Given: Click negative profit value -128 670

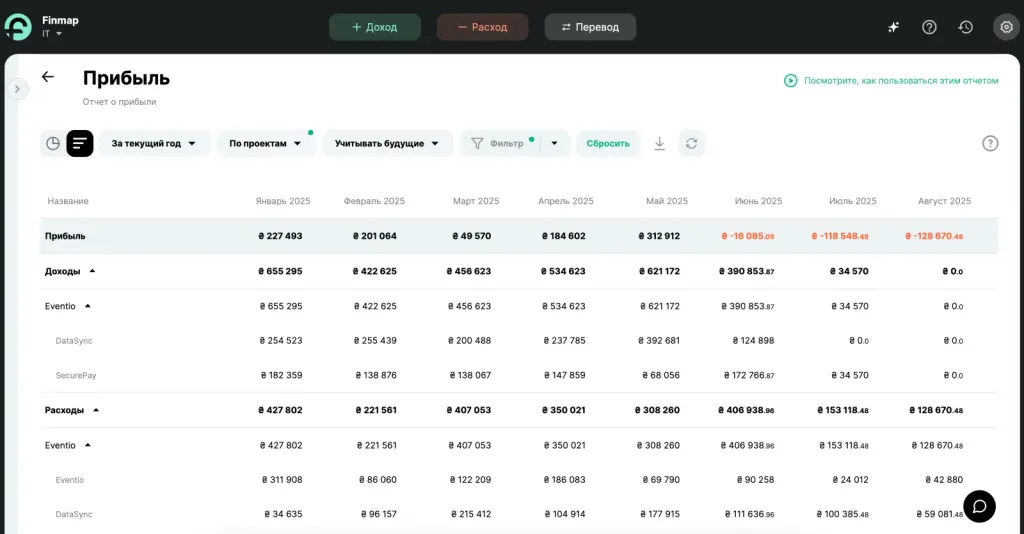Looking at the screenshot, I should tap(934, 236).
